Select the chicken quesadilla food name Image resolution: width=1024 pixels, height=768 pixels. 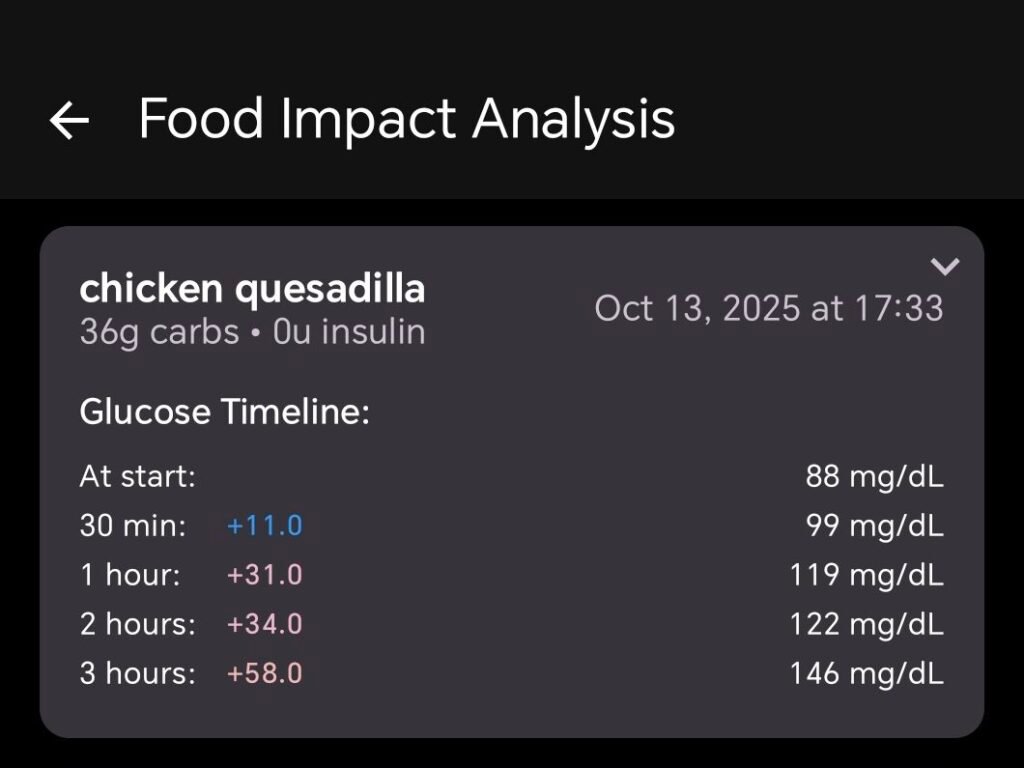click(x=252, y=289)
